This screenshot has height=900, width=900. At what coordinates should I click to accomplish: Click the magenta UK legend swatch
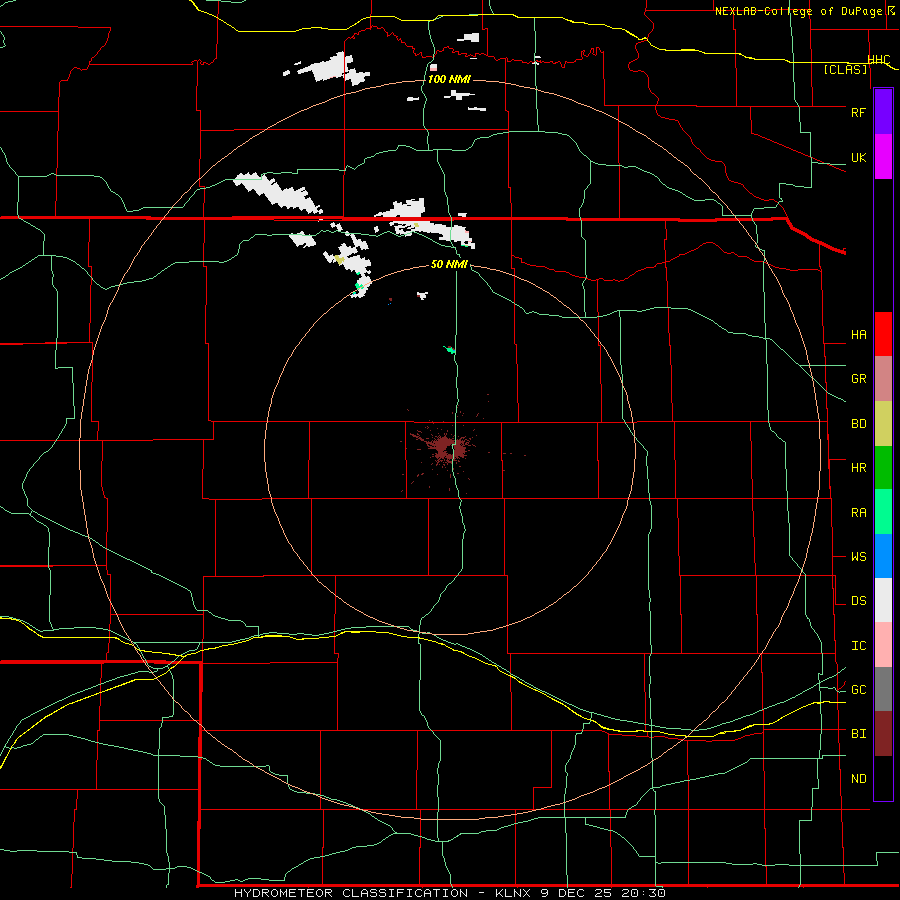click(883, 157)
